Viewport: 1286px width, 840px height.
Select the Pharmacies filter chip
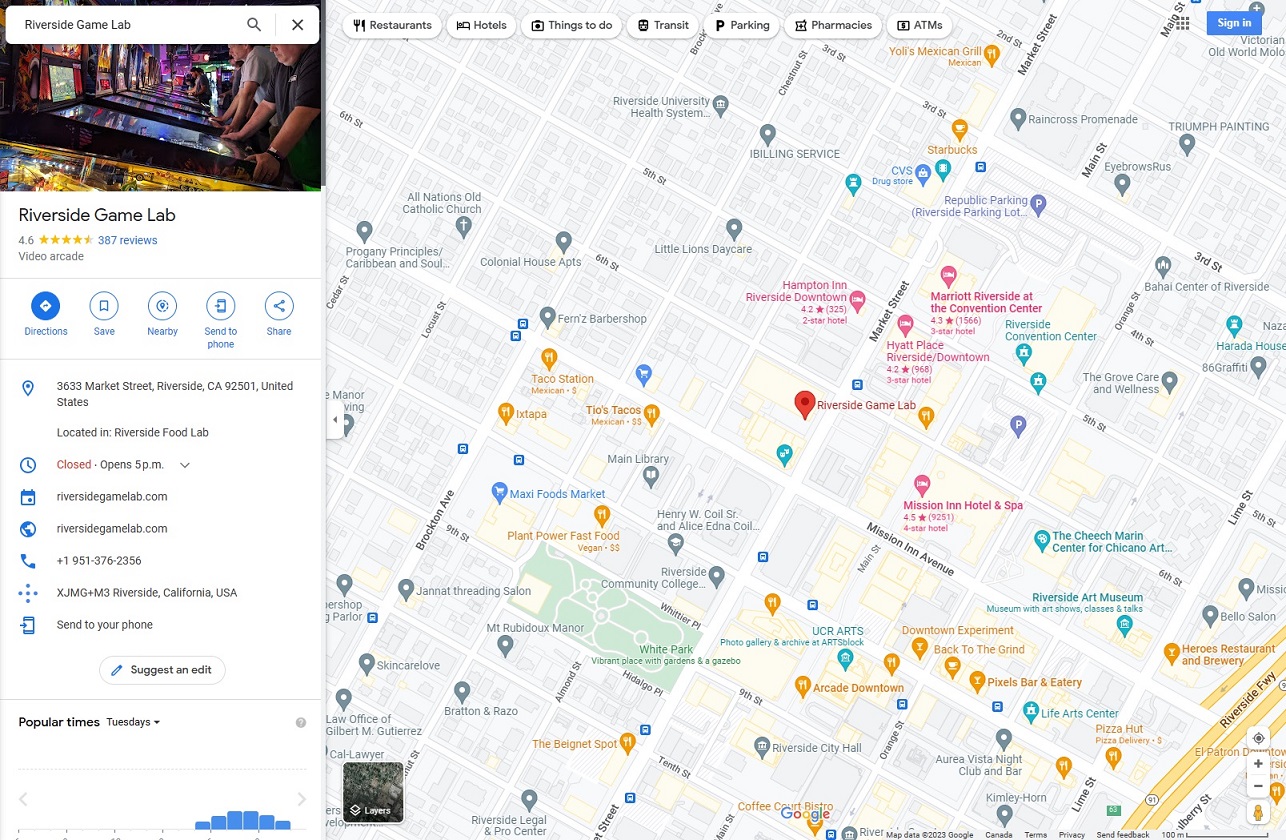pos(832,25)
